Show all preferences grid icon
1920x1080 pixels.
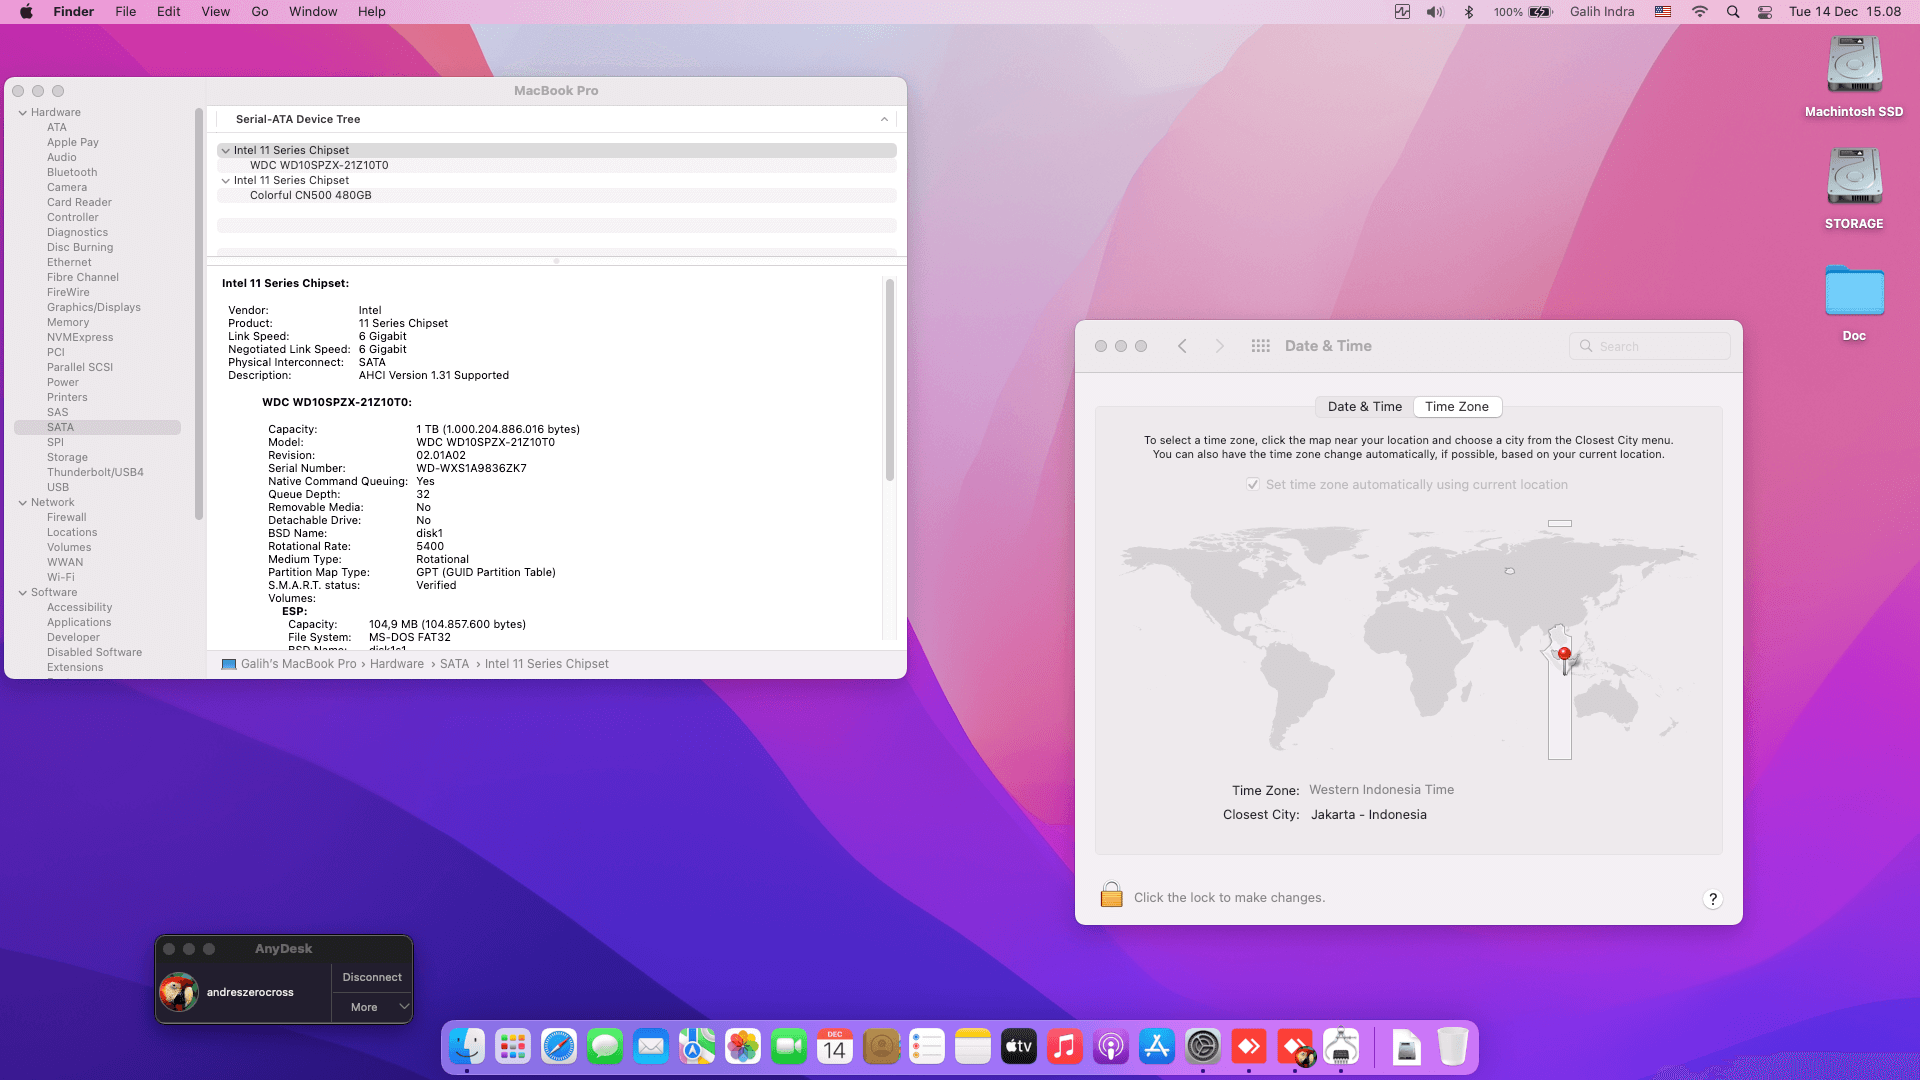[x=1260, y=346]
